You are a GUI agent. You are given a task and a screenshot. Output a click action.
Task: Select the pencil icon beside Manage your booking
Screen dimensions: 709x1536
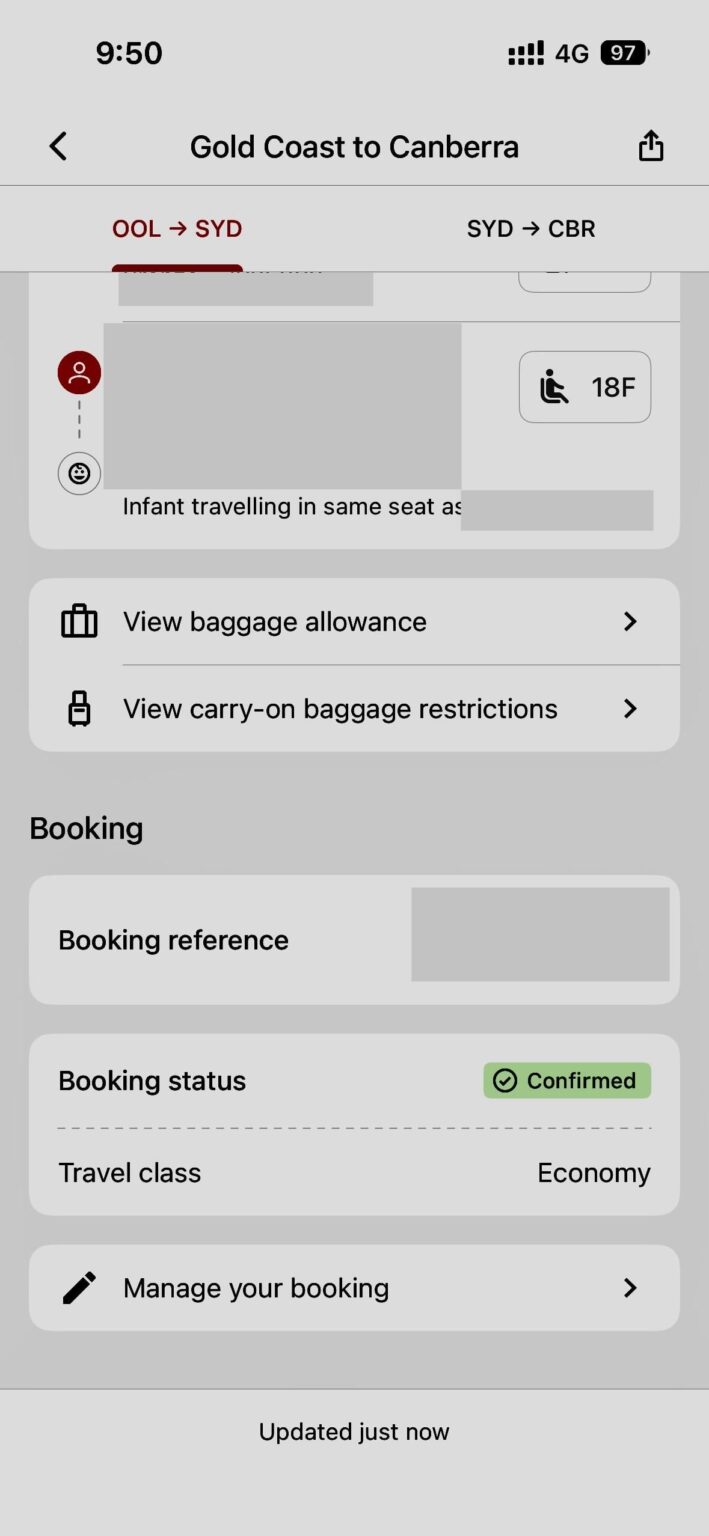[x=78, y=1288]
